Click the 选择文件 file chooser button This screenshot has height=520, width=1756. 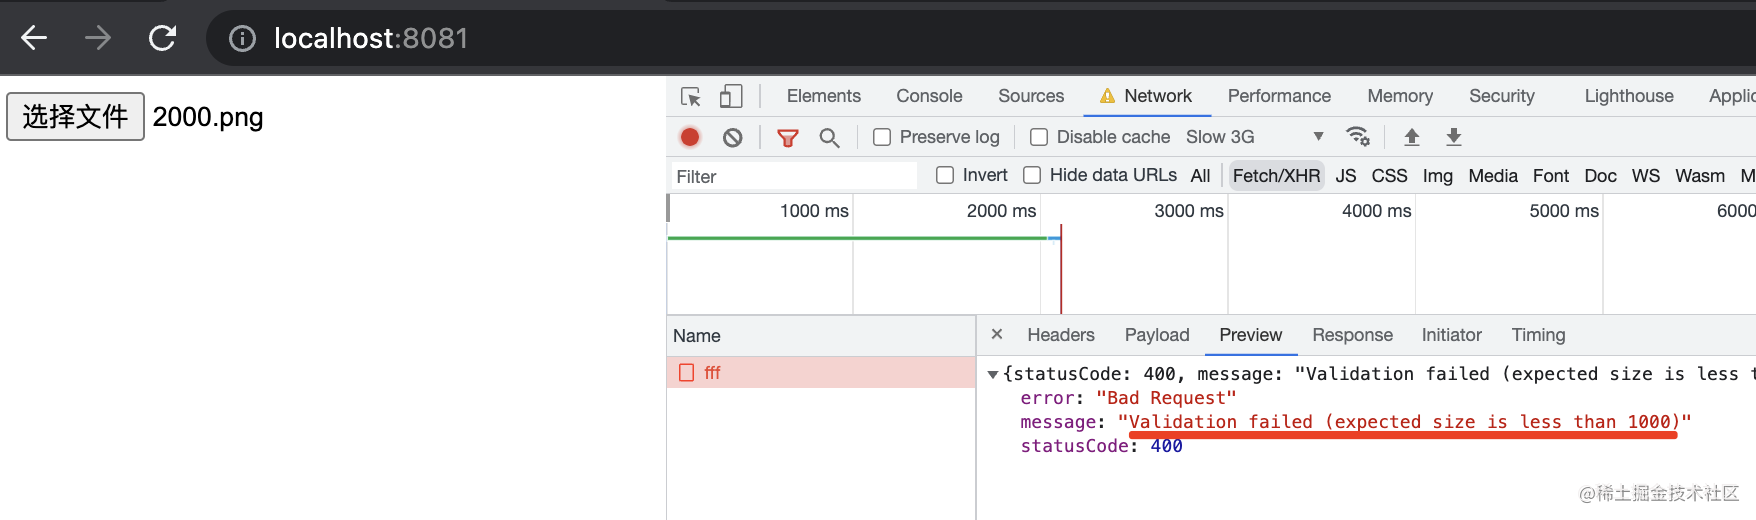[76, 117]
